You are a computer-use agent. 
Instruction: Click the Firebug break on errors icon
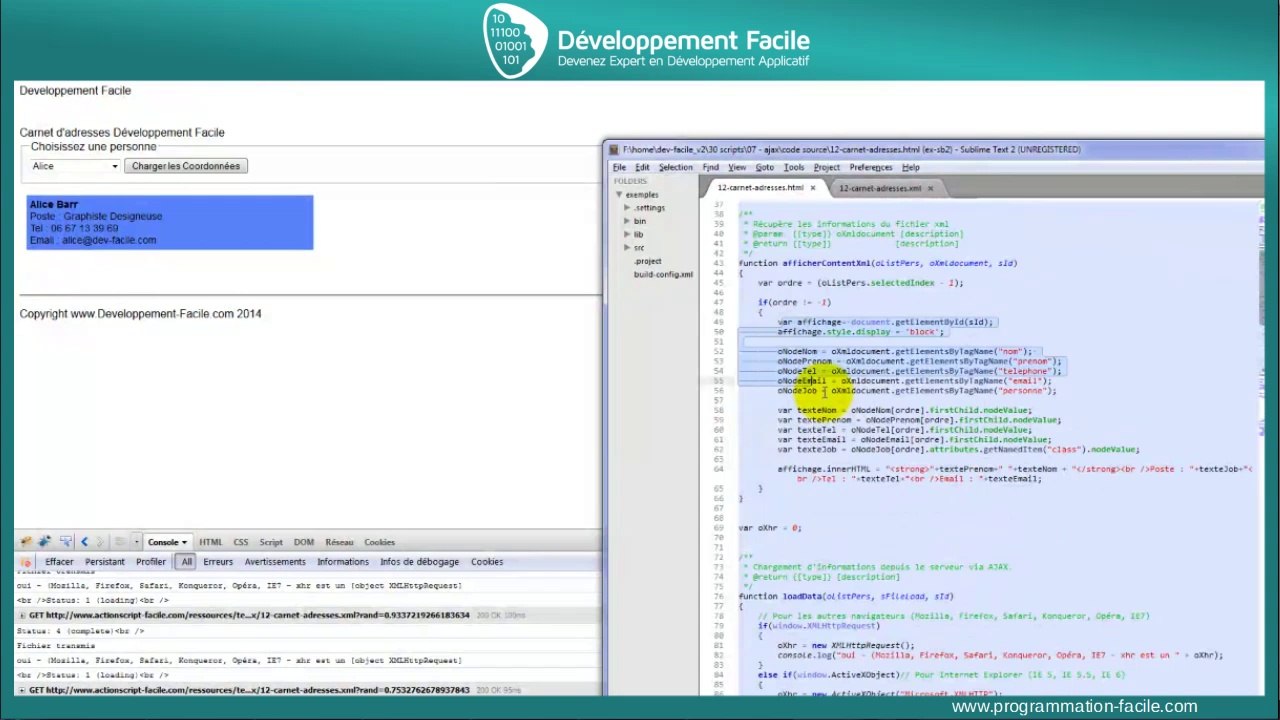click(x=26, y=562)
